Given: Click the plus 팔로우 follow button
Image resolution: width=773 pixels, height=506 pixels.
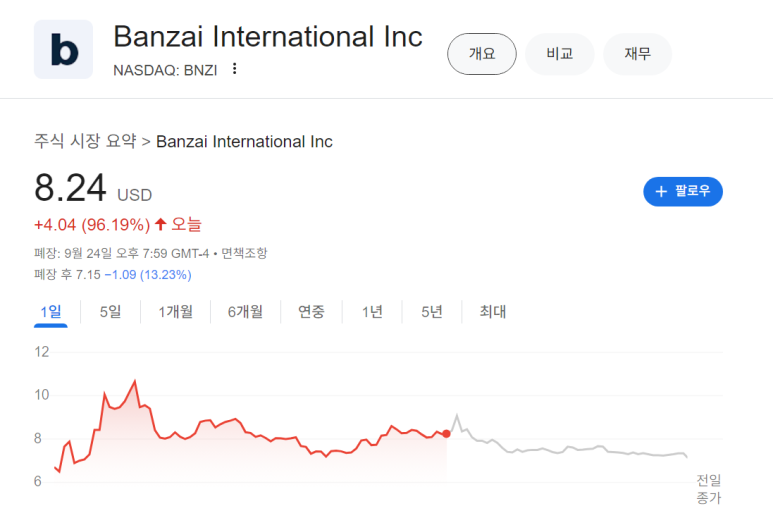Looking at the screenshot, I should tap(683, 191).
